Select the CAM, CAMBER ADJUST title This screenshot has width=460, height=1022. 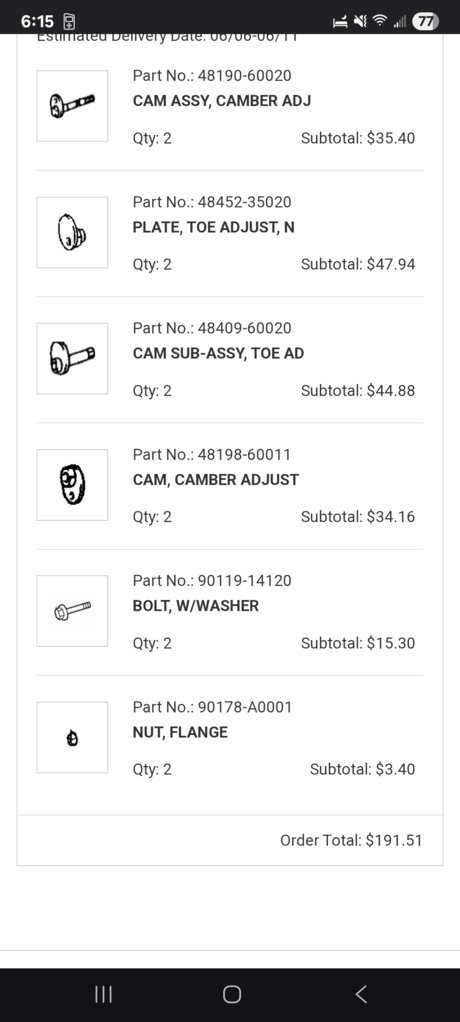point(216,480)
